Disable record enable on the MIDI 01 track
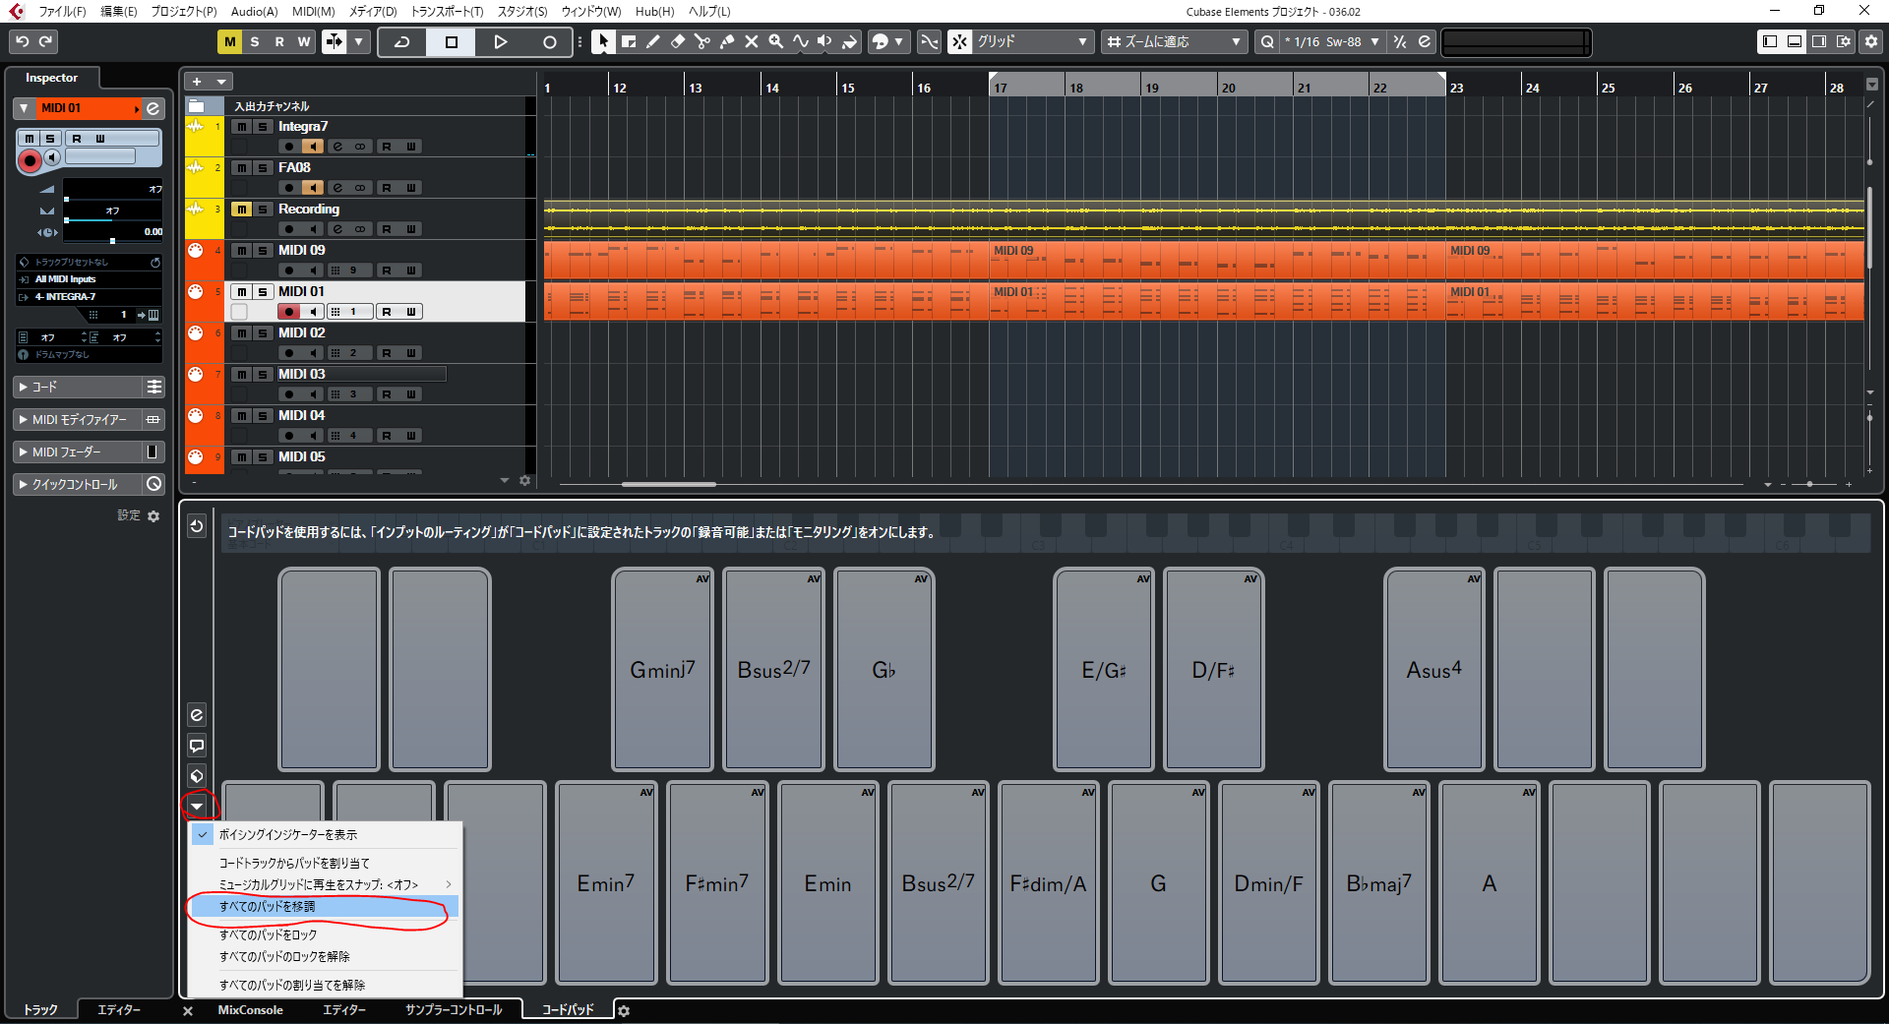Image resolution: width=1889 pixels, height=1024 pixels. pyautogui.click(x=289, y=312)
